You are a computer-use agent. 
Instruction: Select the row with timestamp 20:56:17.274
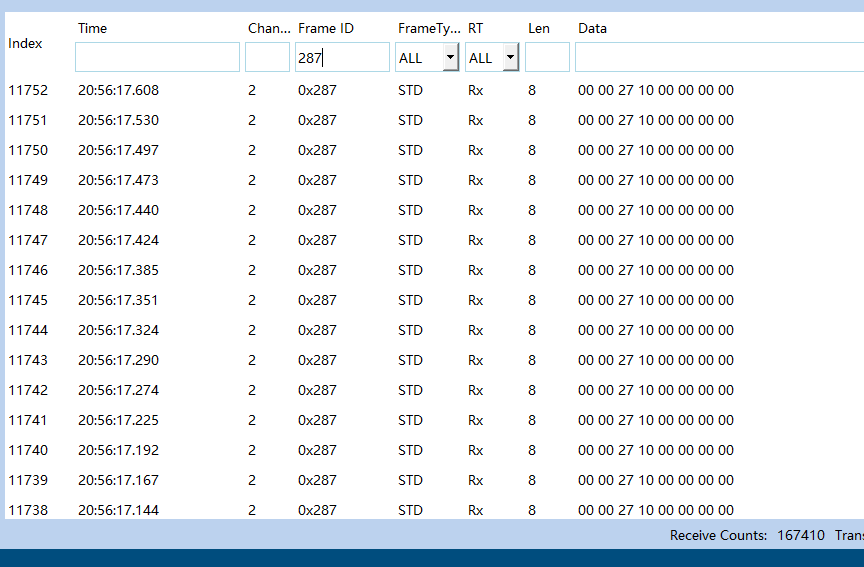coord(118,390)
